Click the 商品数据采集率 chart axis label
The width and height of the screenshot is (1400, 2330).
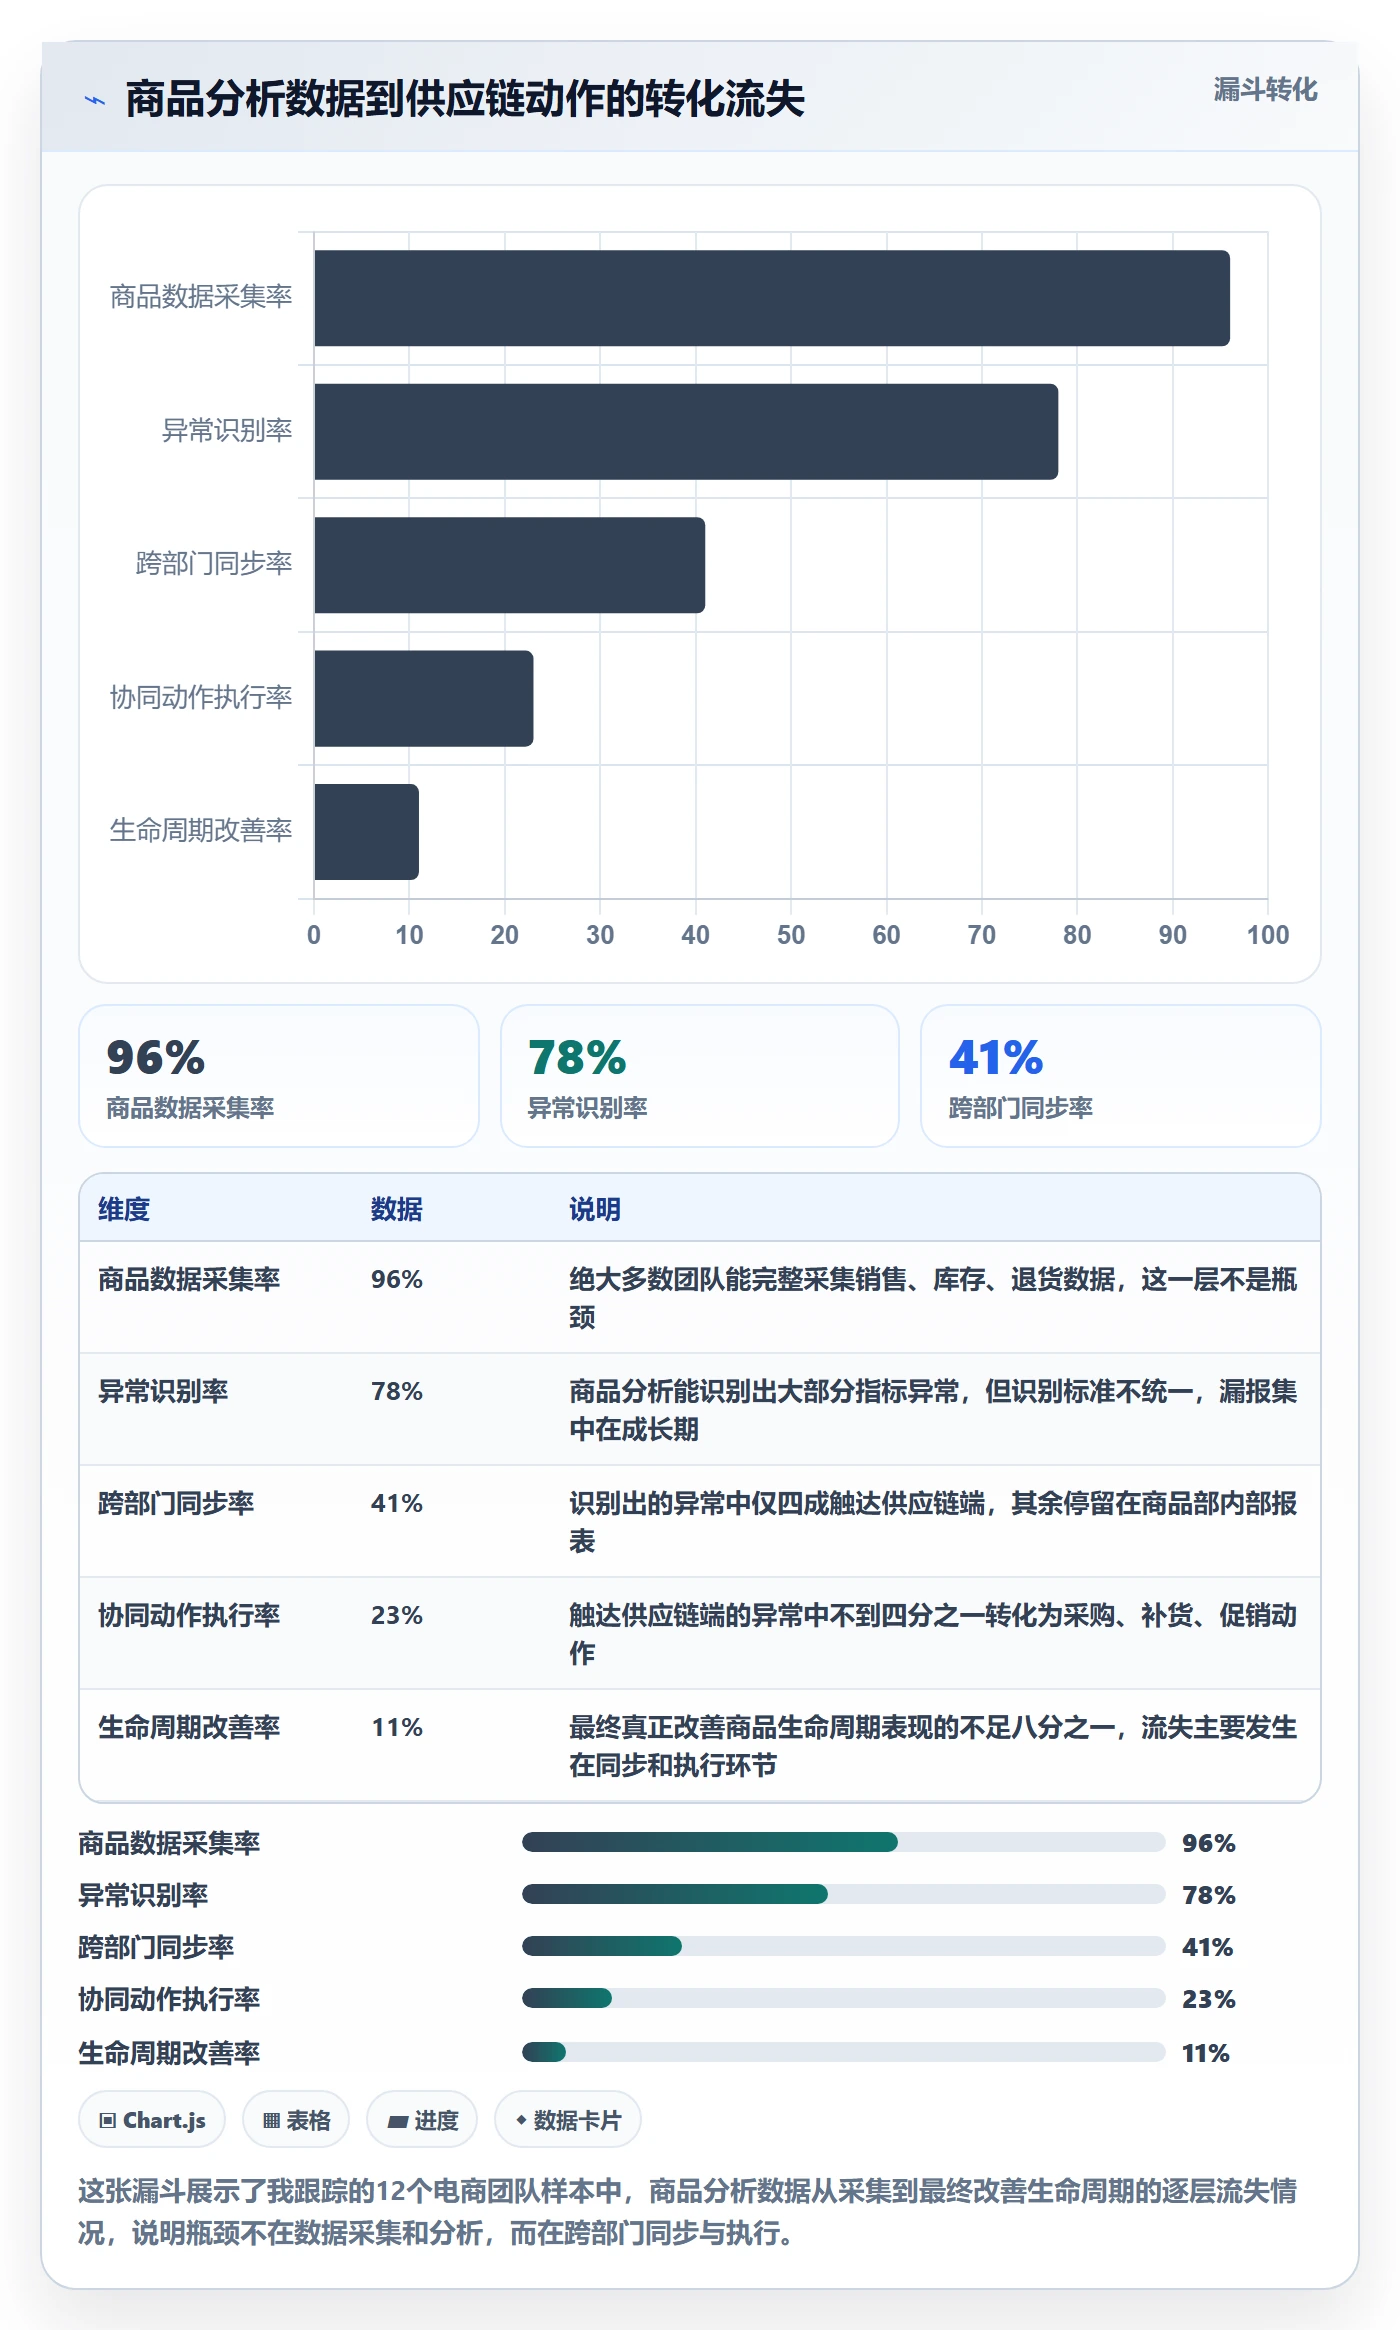tap(201, 297)
